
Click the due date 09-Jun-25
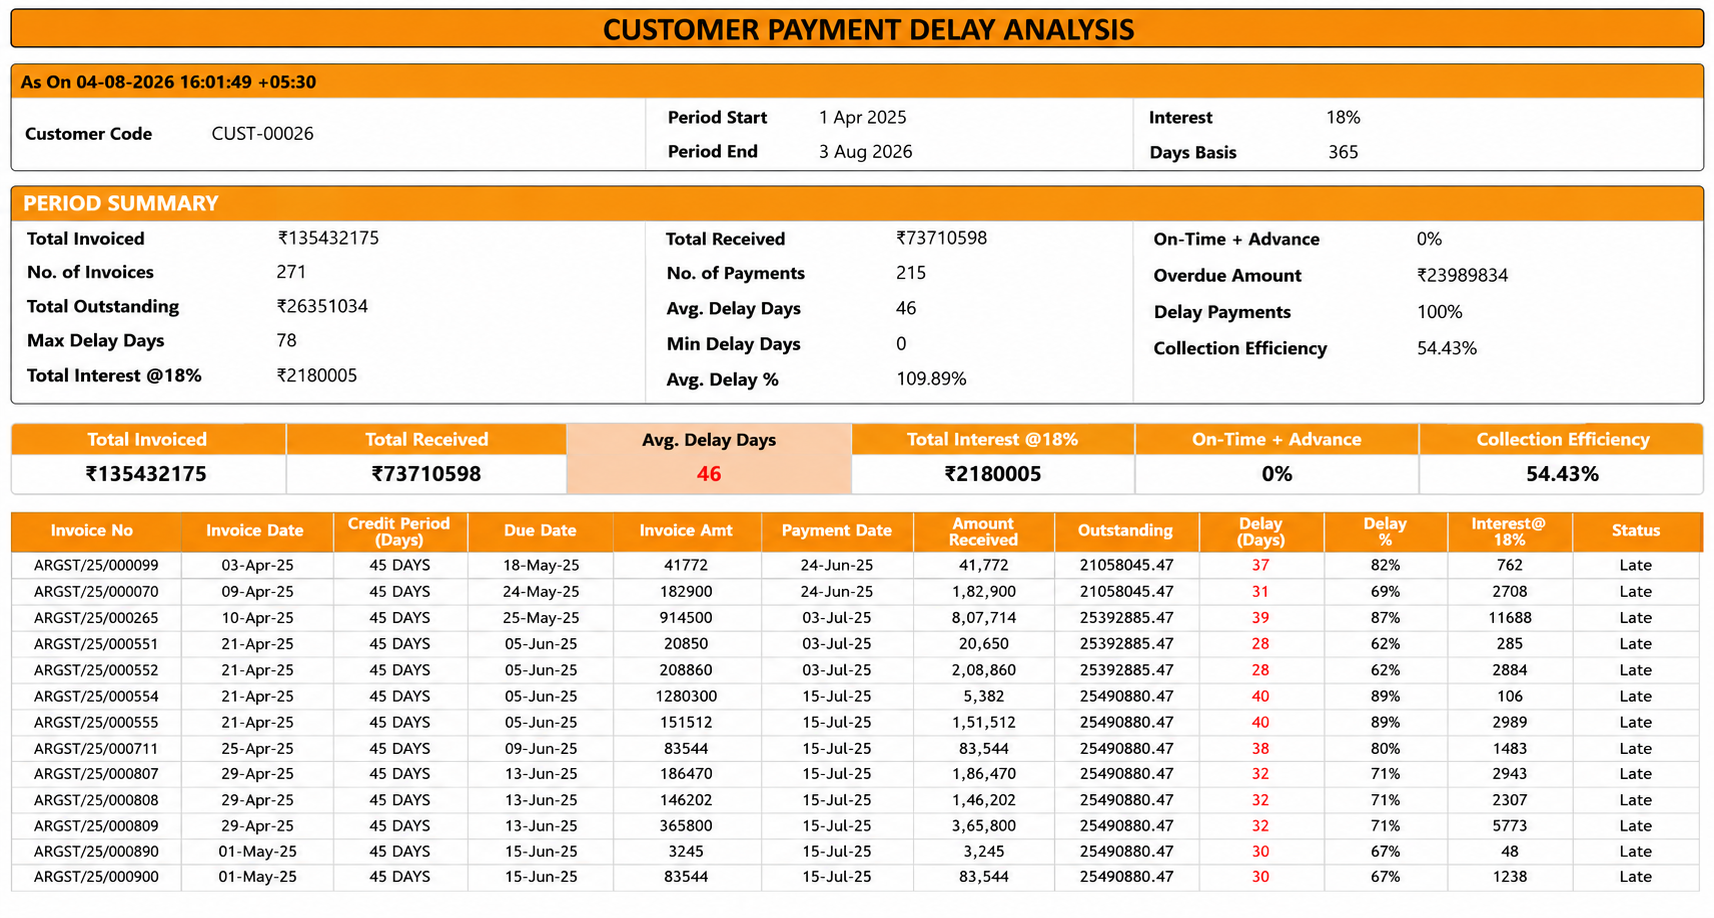(540, 748)
